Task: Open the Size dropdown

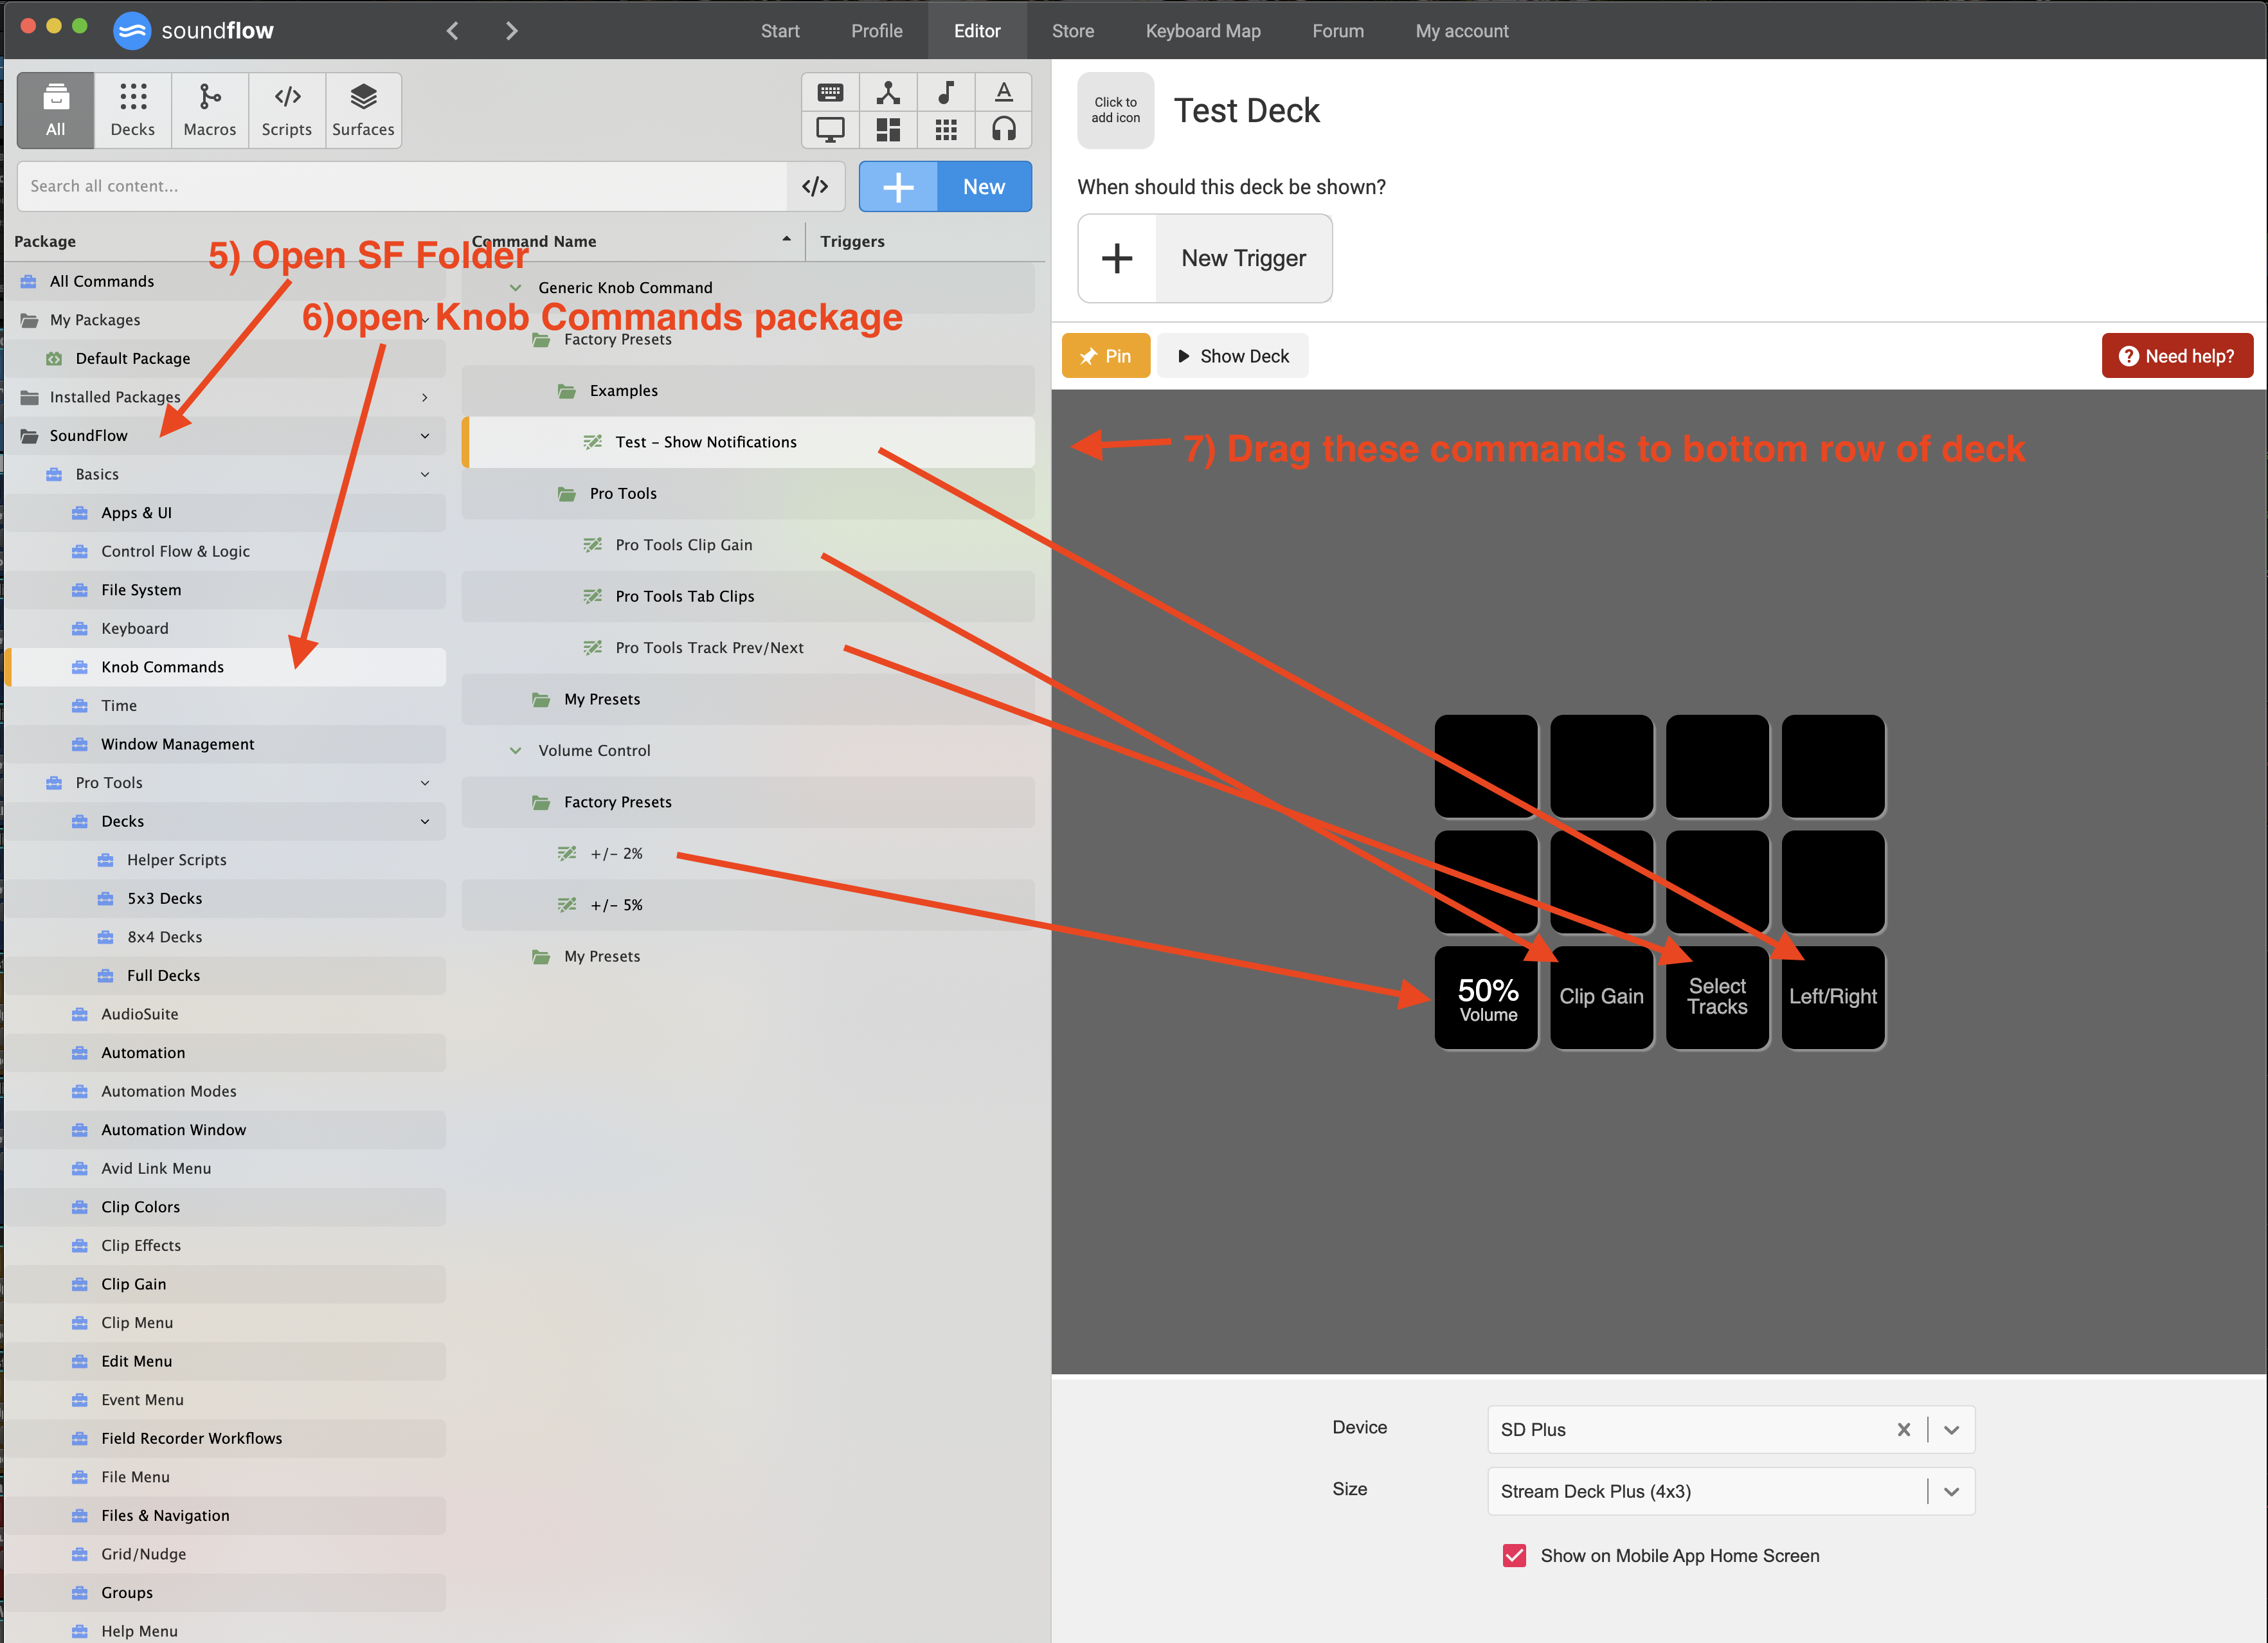Action: (1951, 1492)
